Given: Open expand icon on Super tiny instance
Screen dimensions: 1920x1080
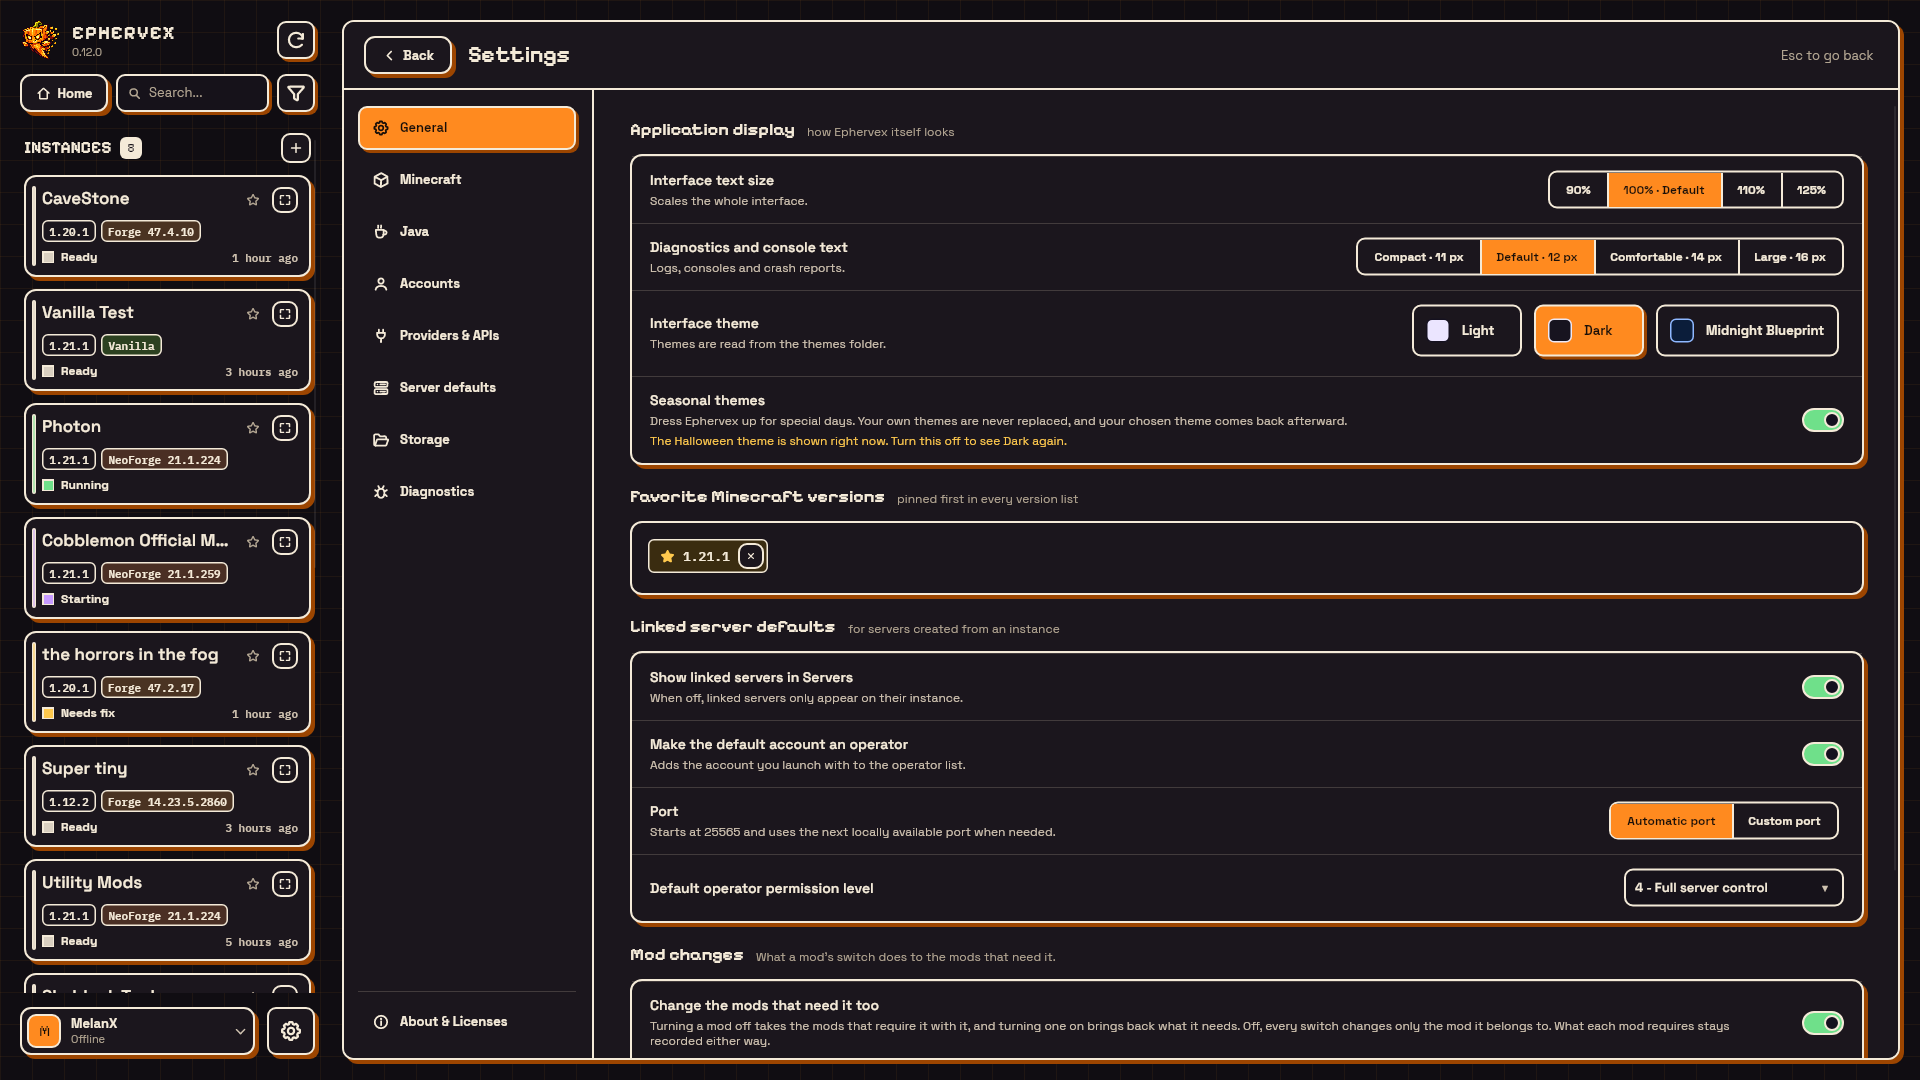Looking at the screenshot, I should click(285, 770).
